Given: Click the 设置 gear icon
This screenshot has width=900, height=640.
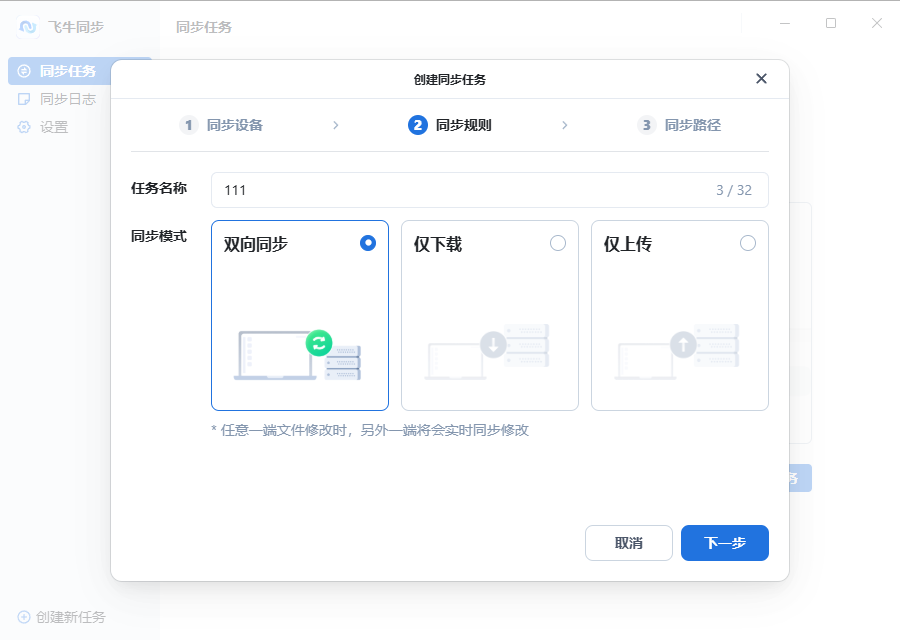Looking at the screenshot, I should pos(24,127).
